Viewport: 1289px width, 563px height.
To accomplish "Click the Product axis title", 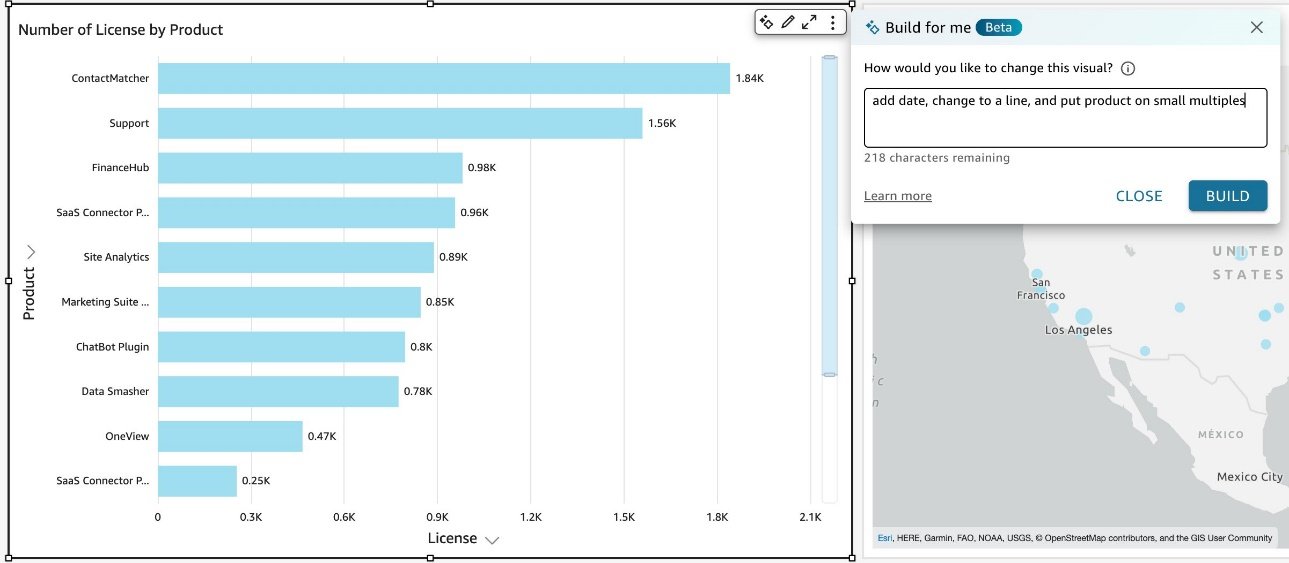I will point(29,293).
